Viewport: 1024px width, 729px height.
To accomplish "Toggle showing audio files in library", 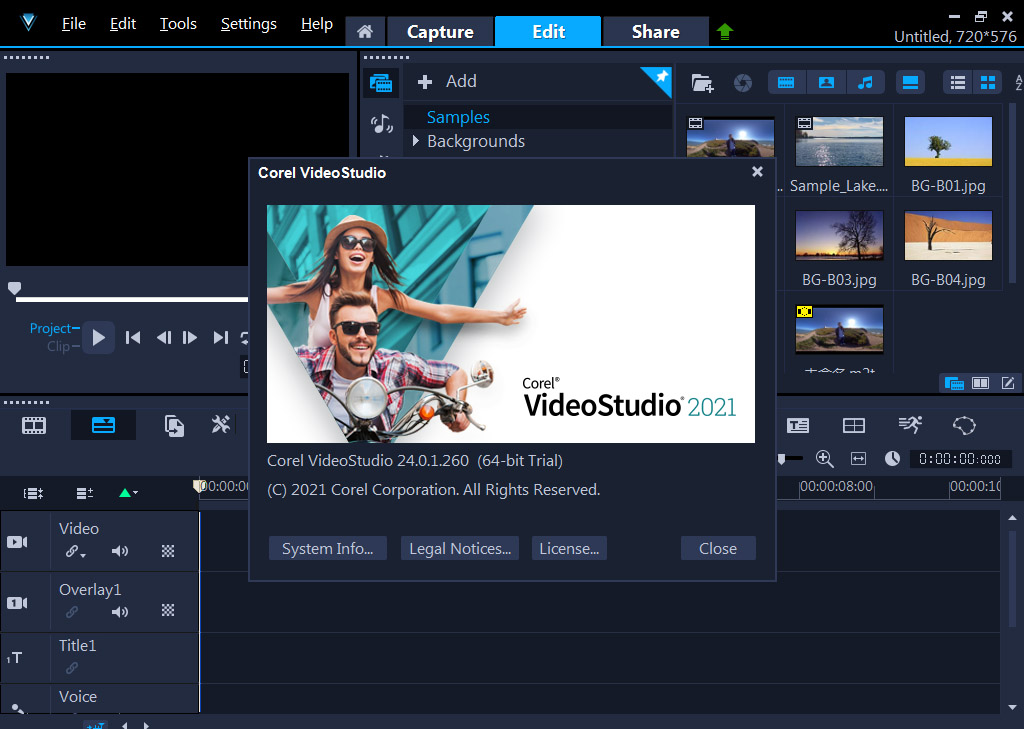I will (x=866, y=82).
